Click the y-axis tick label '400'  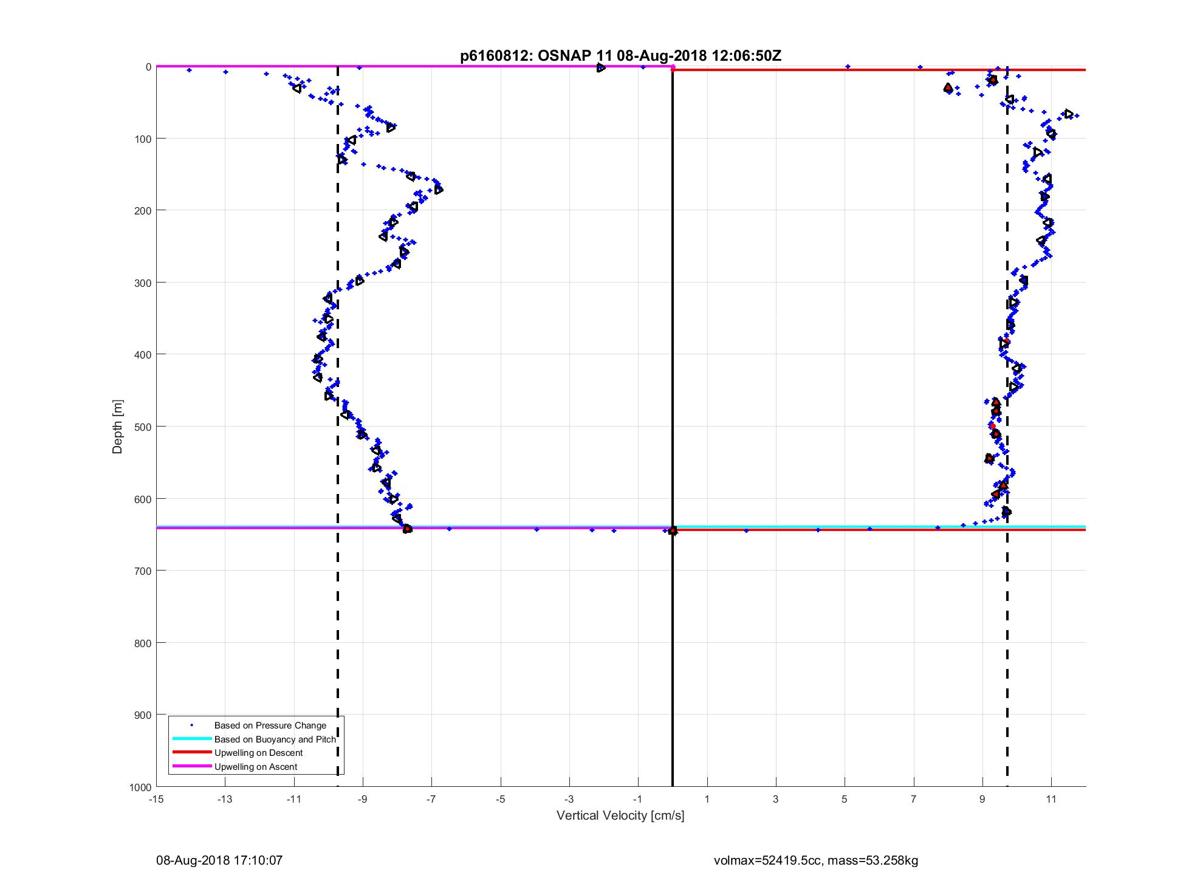(142, 355)
